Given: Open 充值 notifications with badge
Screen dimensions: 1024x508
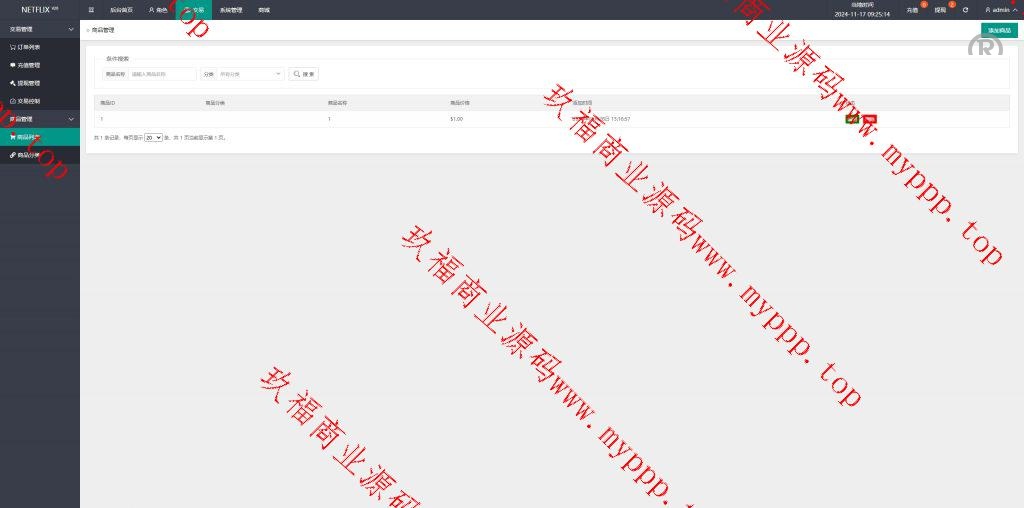Looking at the screenshot, I should [912, 10].
